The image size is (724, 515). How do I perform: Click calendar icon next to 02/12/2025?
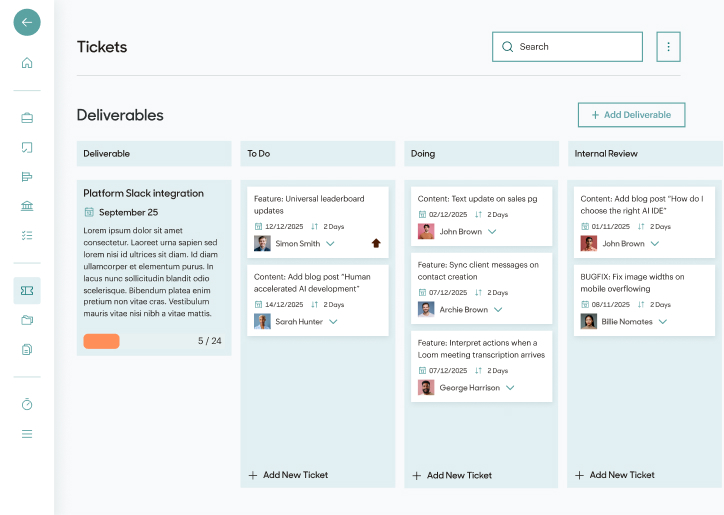click(422, 214)
